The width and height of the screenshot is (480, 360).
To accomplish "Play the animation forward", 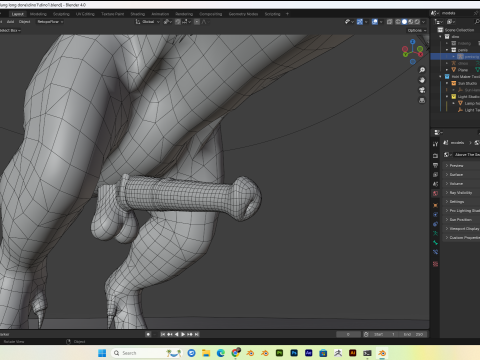I will [x=183, y=334].
